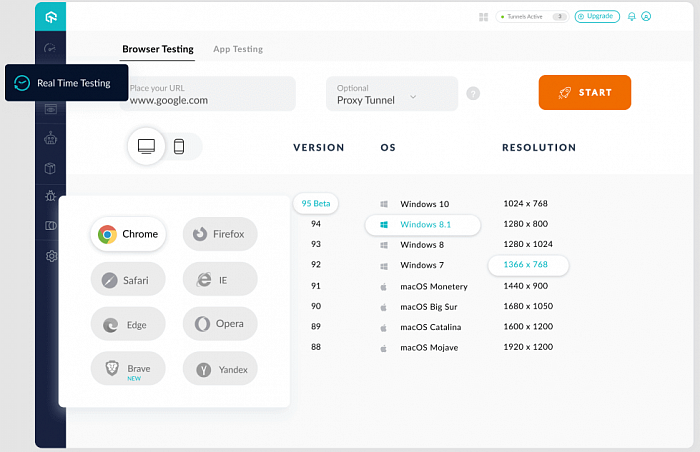Select the Edge browser
The height and width of the screenshot is (452, 700).
(x=128, y=324)
